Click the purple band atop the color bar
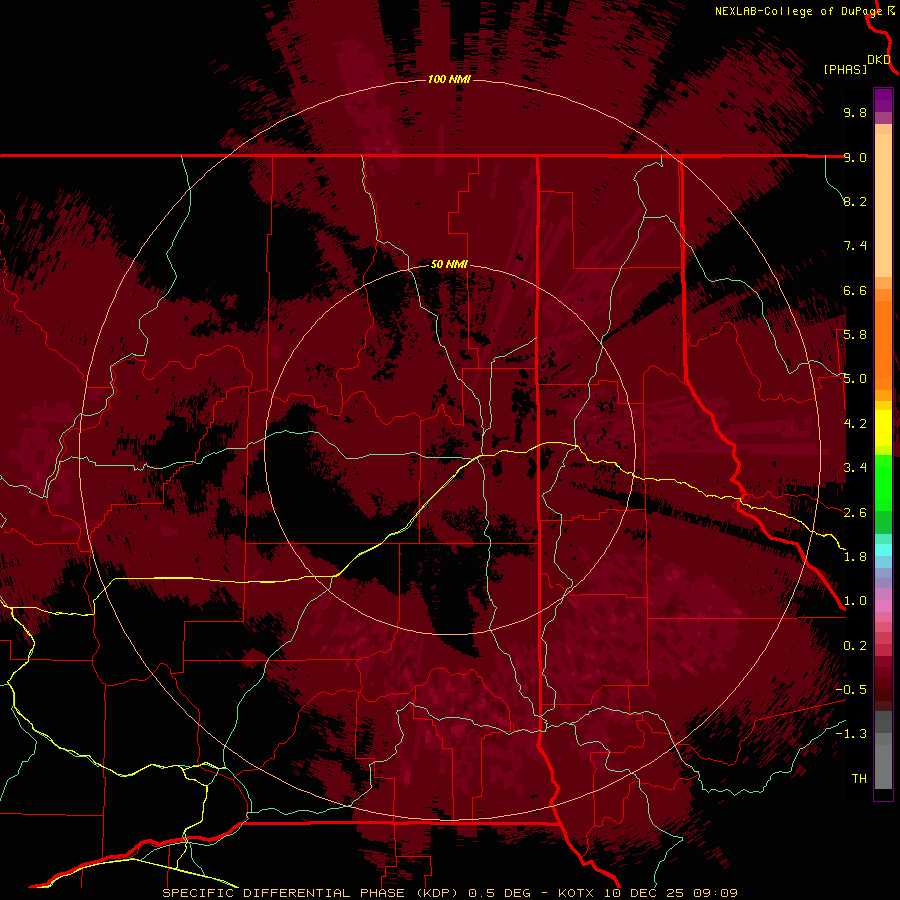The height and width of the screenshot is (900, 900). click(x=883, y=100)
